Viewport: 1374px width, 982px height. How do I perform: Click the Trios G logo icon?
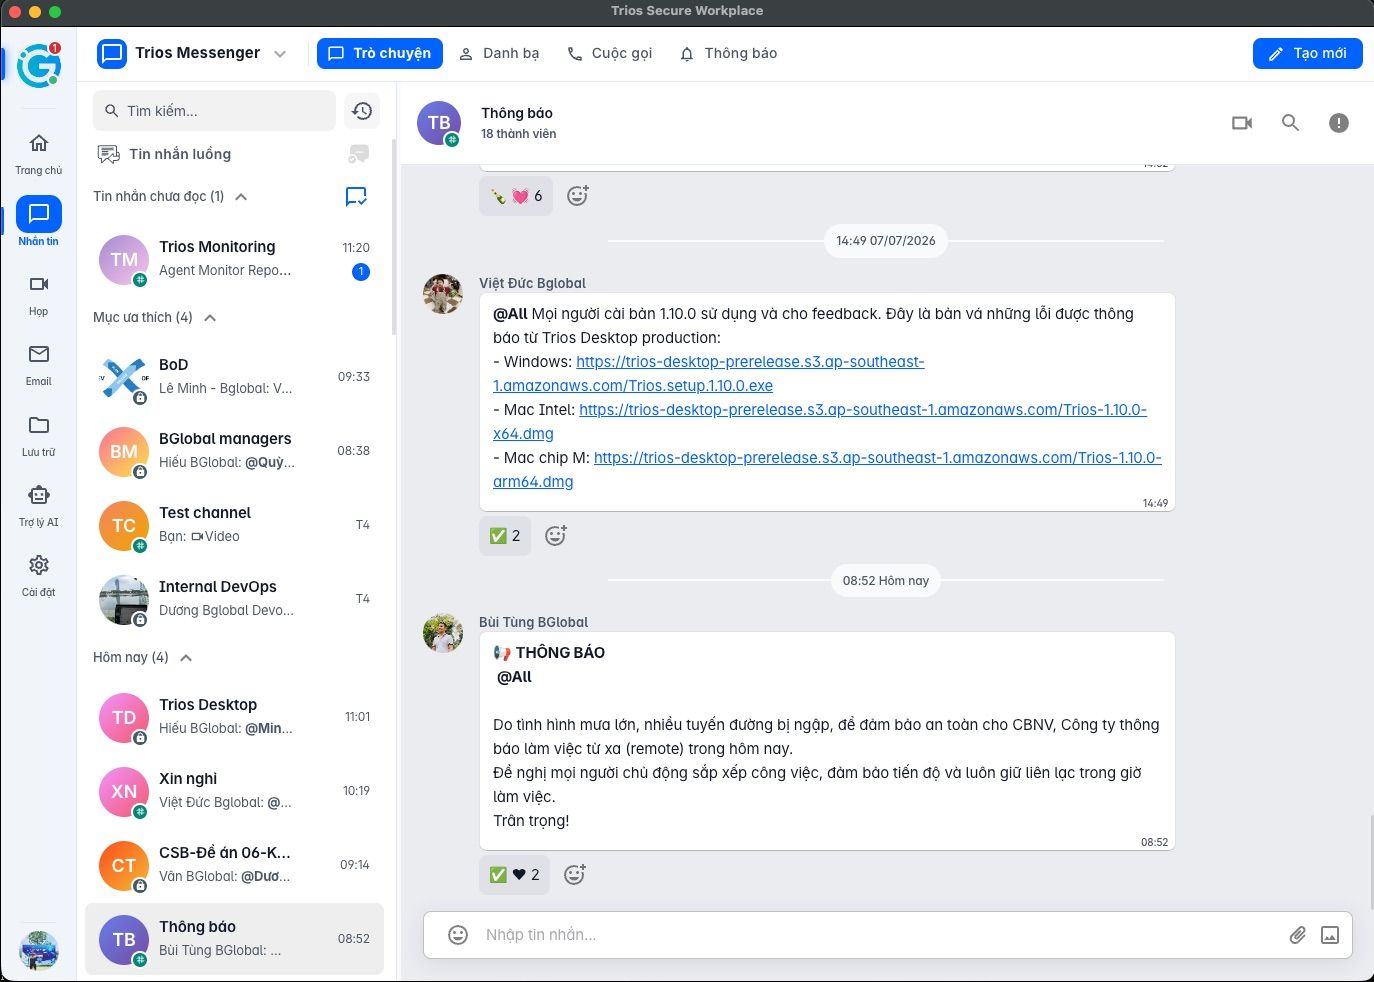tap(39, 66)
